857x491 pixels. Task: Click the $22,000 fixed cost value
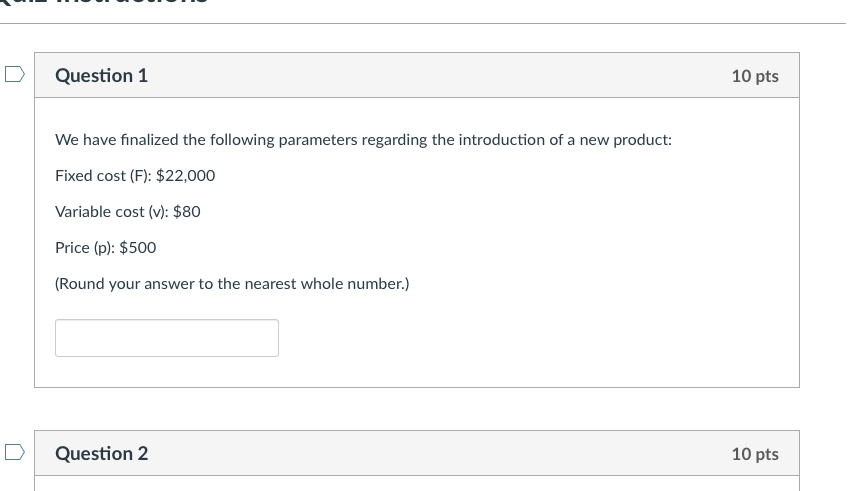pyautogui.click(x=186, y=176)
